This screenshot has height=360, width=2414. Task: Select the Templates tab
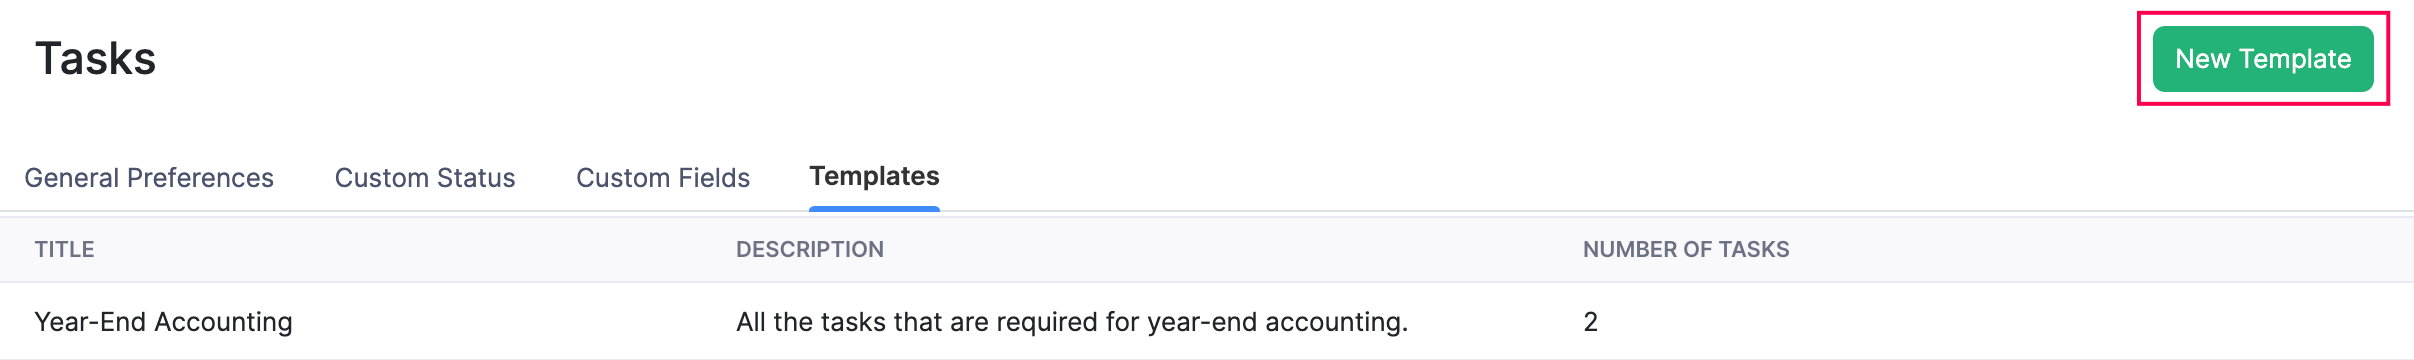tap(874, 176)
